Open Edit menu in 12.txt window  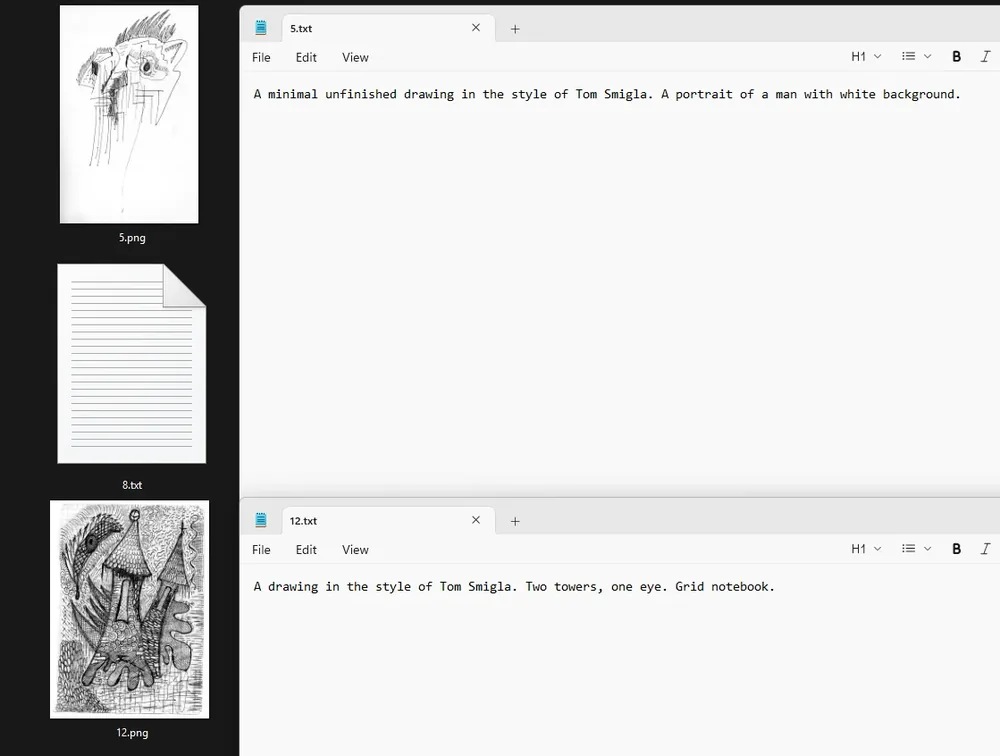click(x=306, y=550)
